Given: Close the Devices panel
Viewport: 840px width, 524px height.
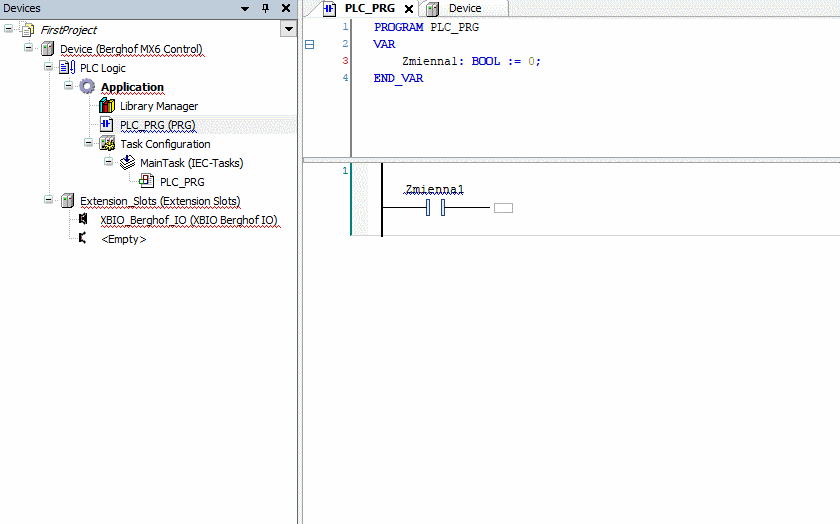Looking at the screenshot, I should [286, 8].
